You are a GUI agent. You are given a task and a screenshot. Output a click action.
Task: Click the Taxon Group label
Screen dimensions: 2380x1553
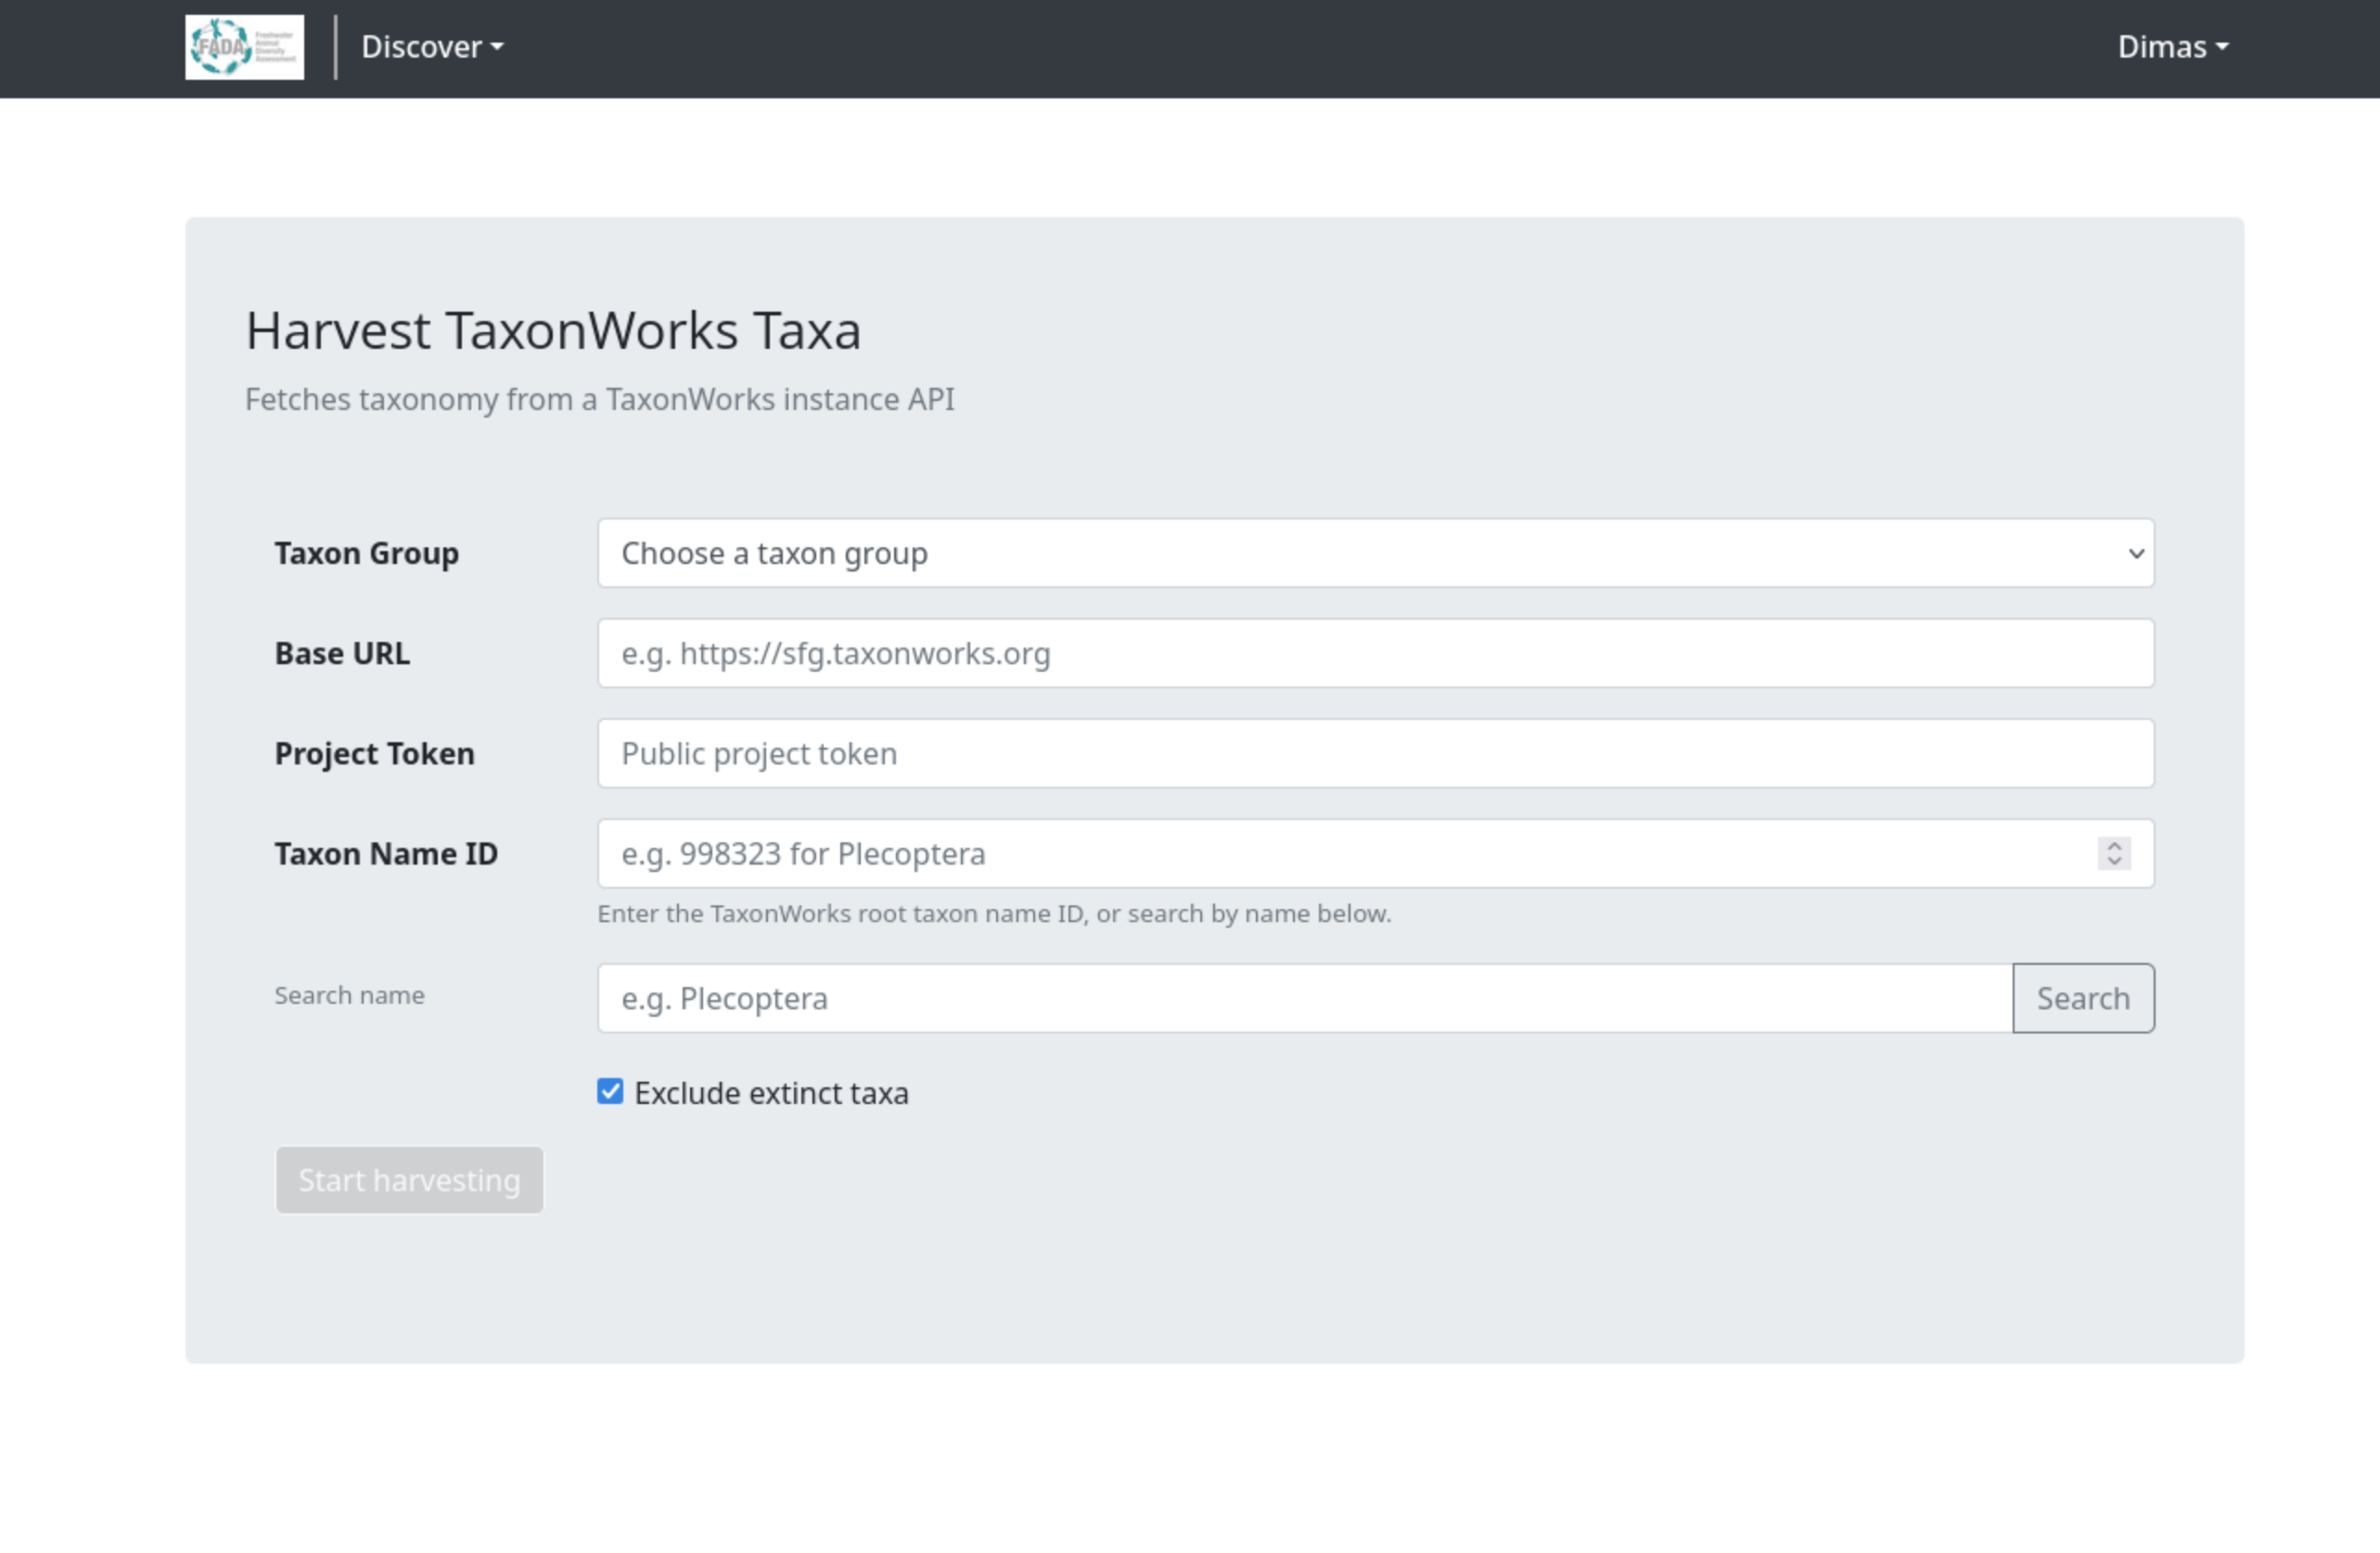pyautogui.click(x=367, y=553)
